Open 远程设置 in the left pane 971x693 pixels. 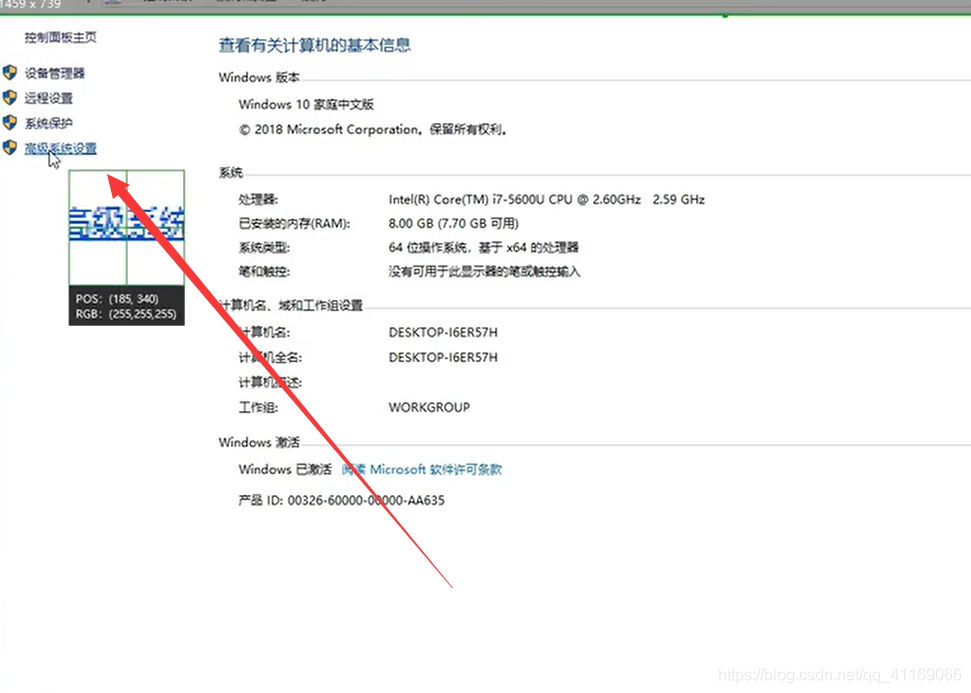click(48, 98)
